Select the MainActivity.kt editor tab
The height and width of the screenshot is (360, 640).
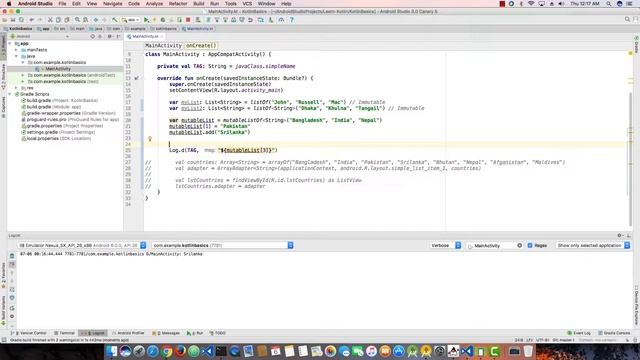point(145,36)
